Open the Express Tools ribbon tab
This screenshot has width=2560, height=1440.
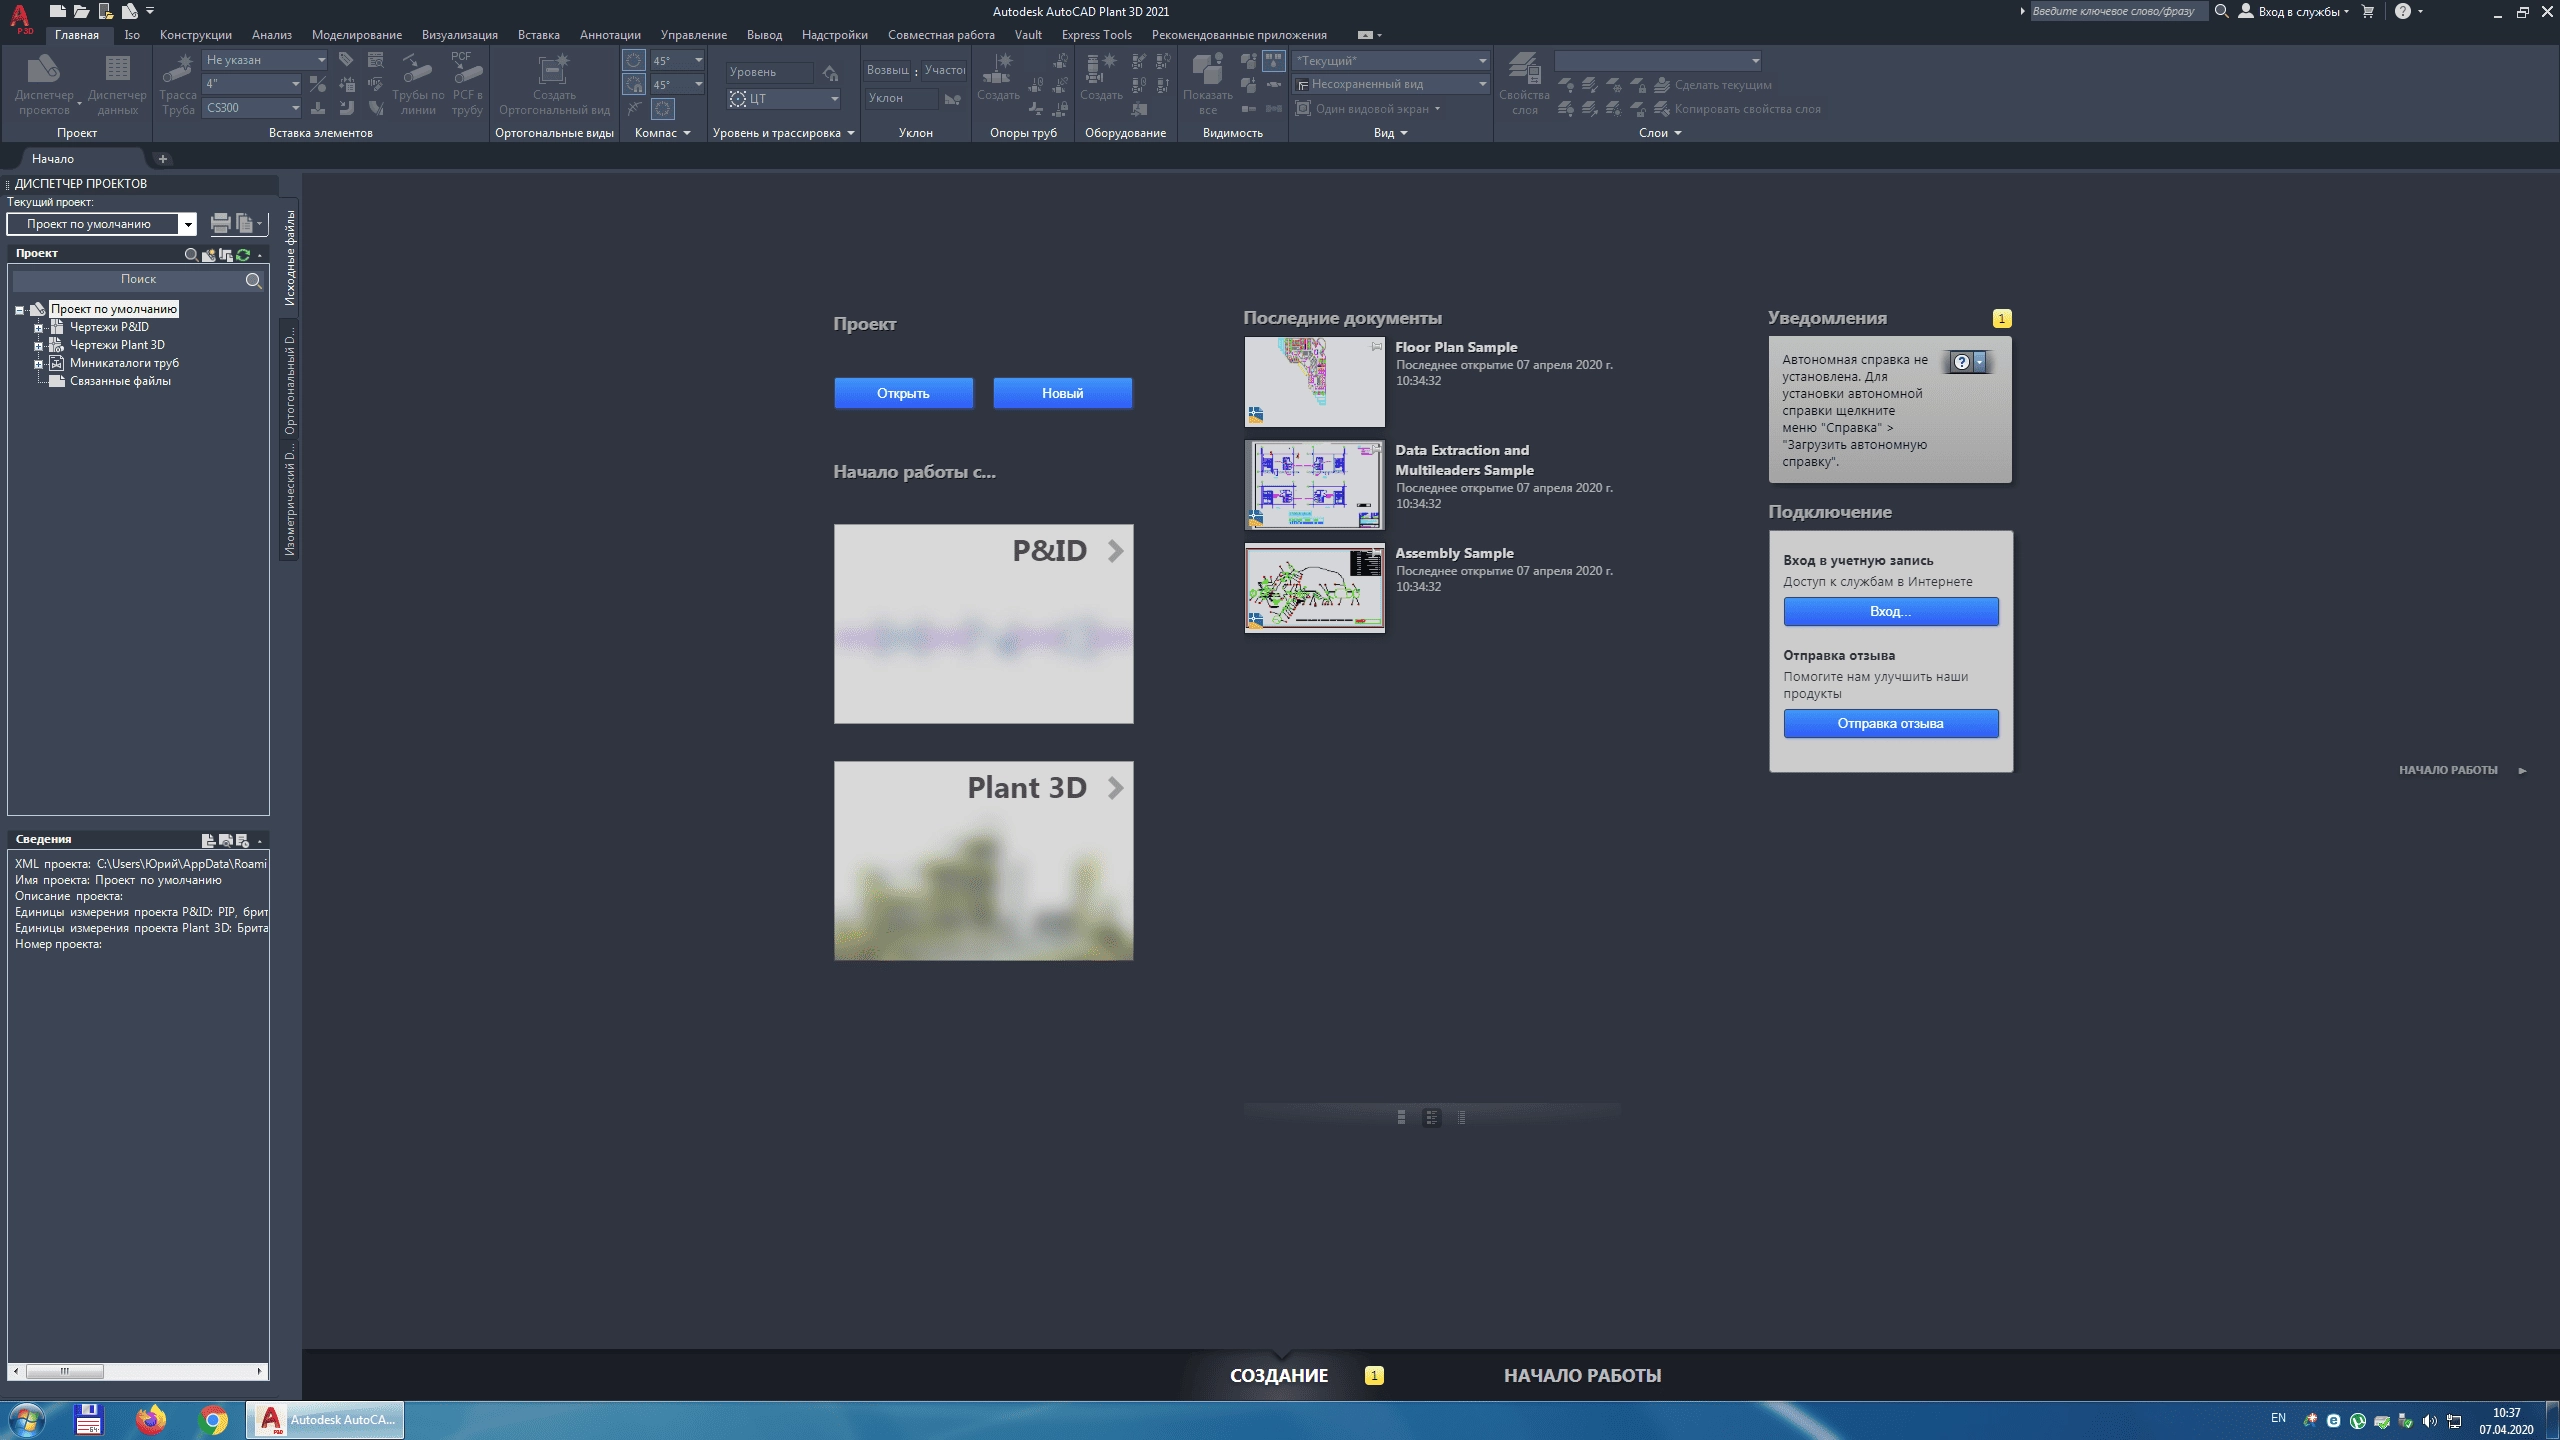tap(1097, 35)
